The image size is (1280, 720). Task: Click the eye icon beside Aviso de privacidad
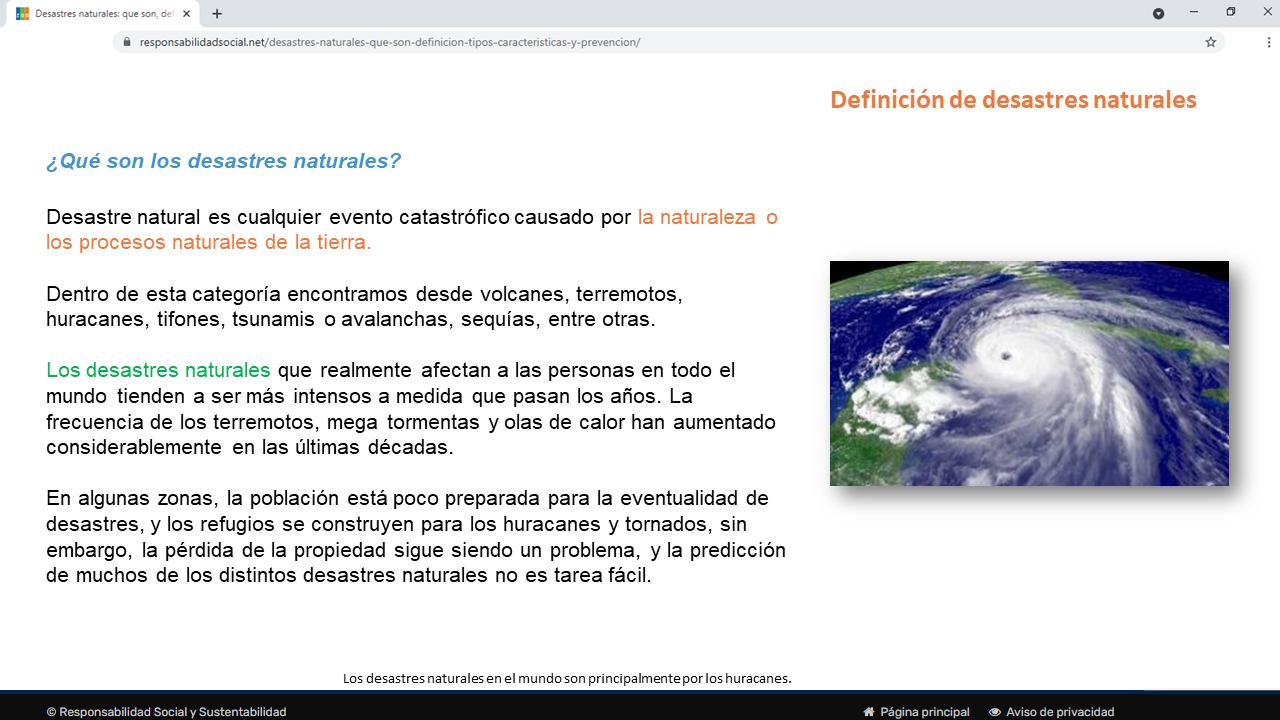pyautogui.click(x=995, y=712)
